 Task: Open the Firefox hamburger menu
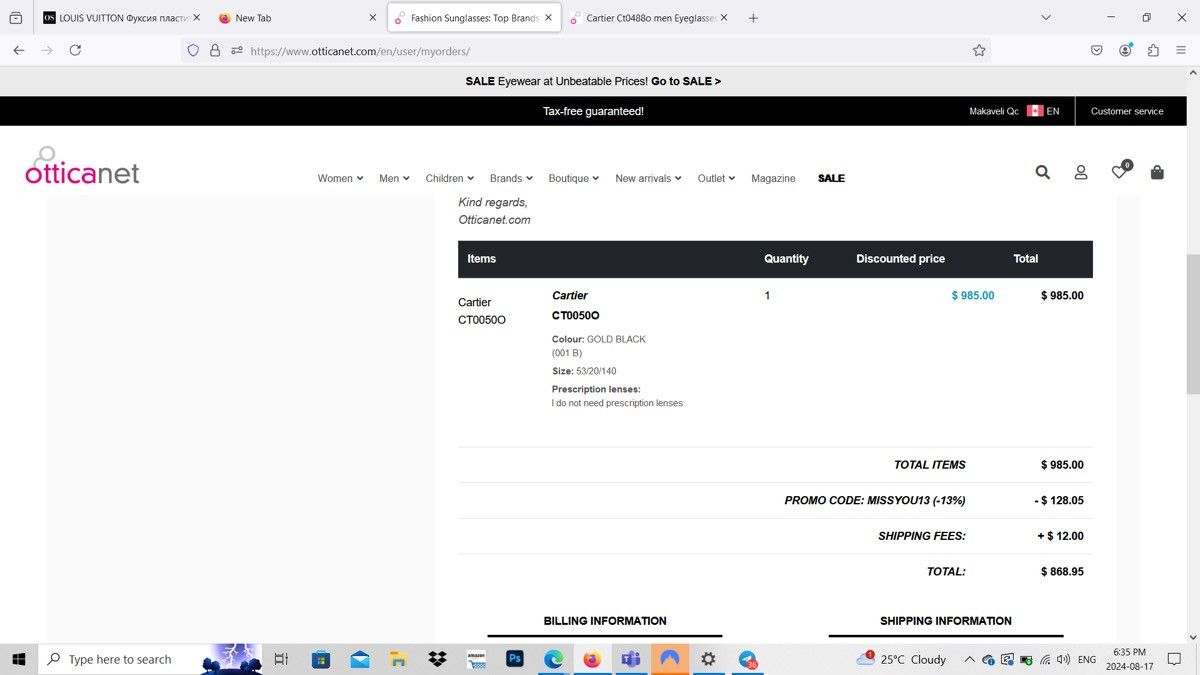point(1181,50)
